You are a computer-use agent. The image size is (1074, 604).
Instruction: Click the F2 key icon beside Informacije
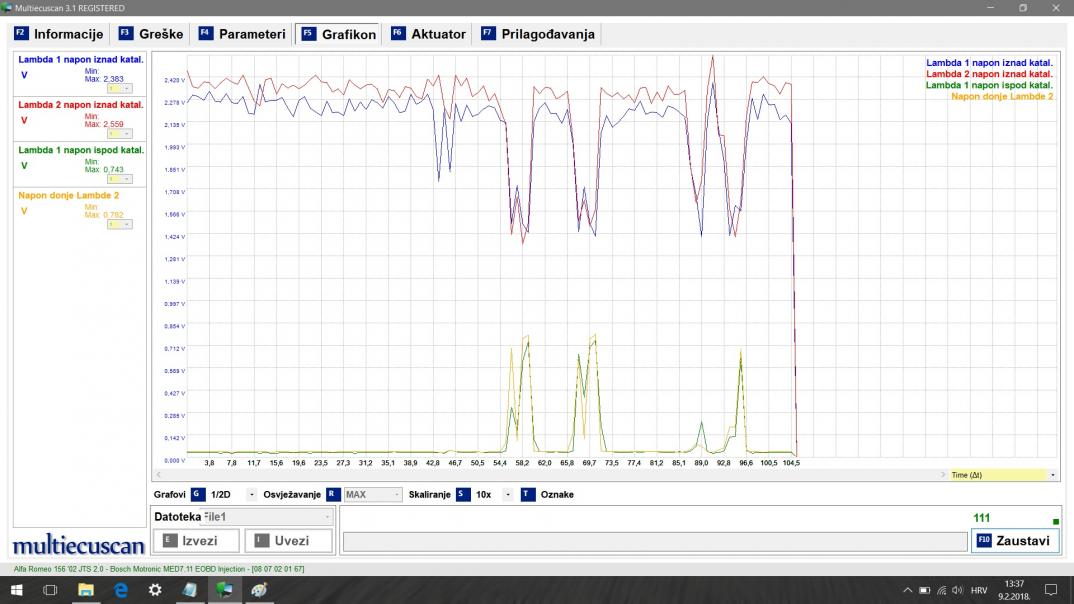(21, 33)
